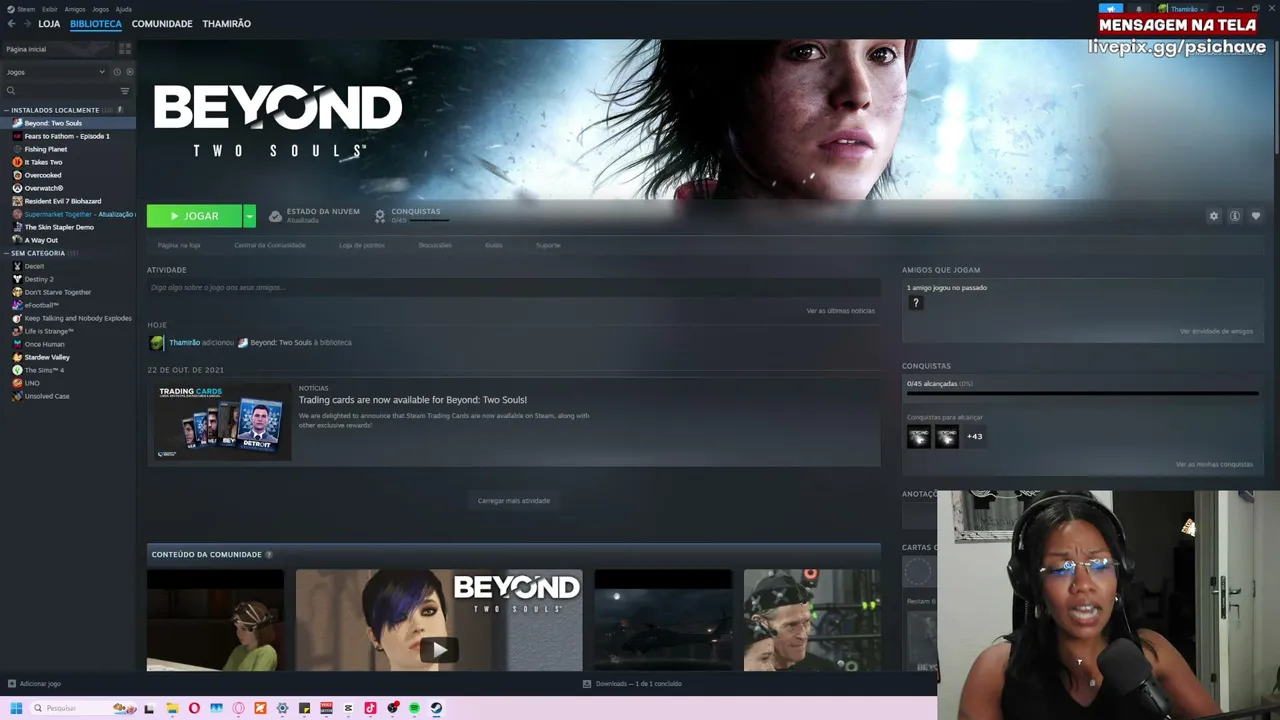Open dropdown arrow next to Jogar button

click(249, 216)
